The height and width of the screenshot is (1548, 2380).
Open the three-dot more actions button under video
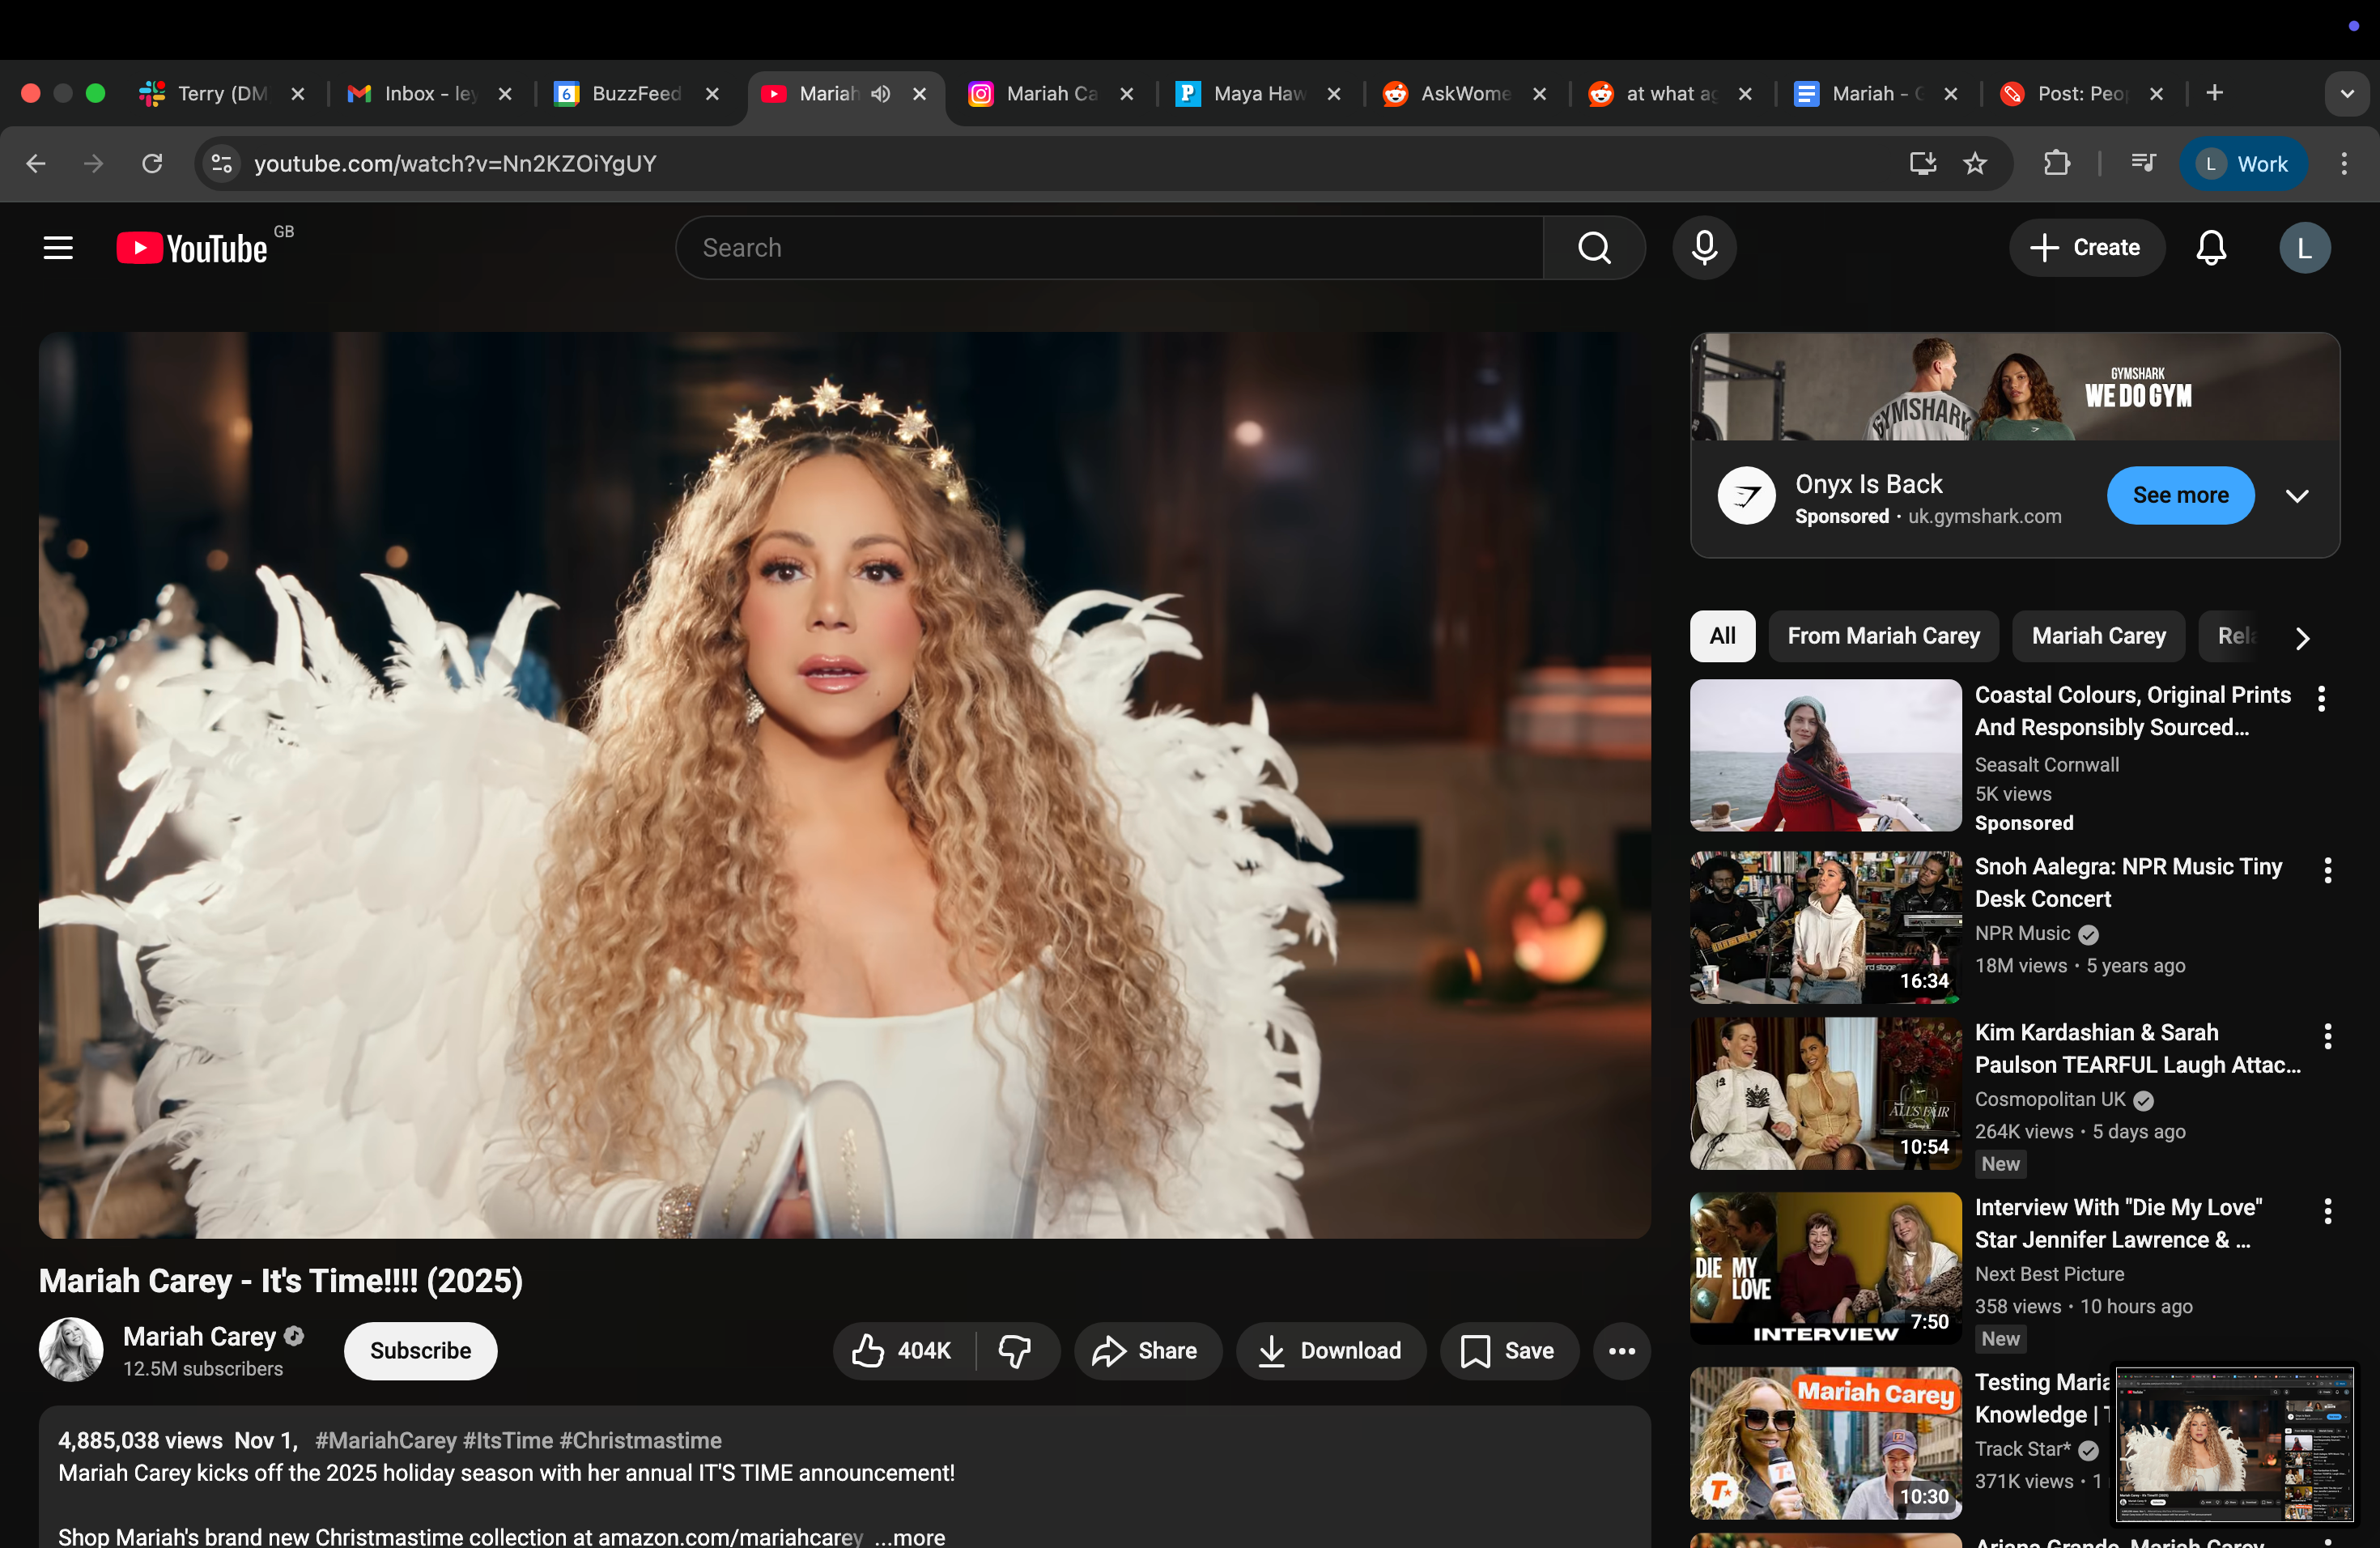point(1621,1351)
